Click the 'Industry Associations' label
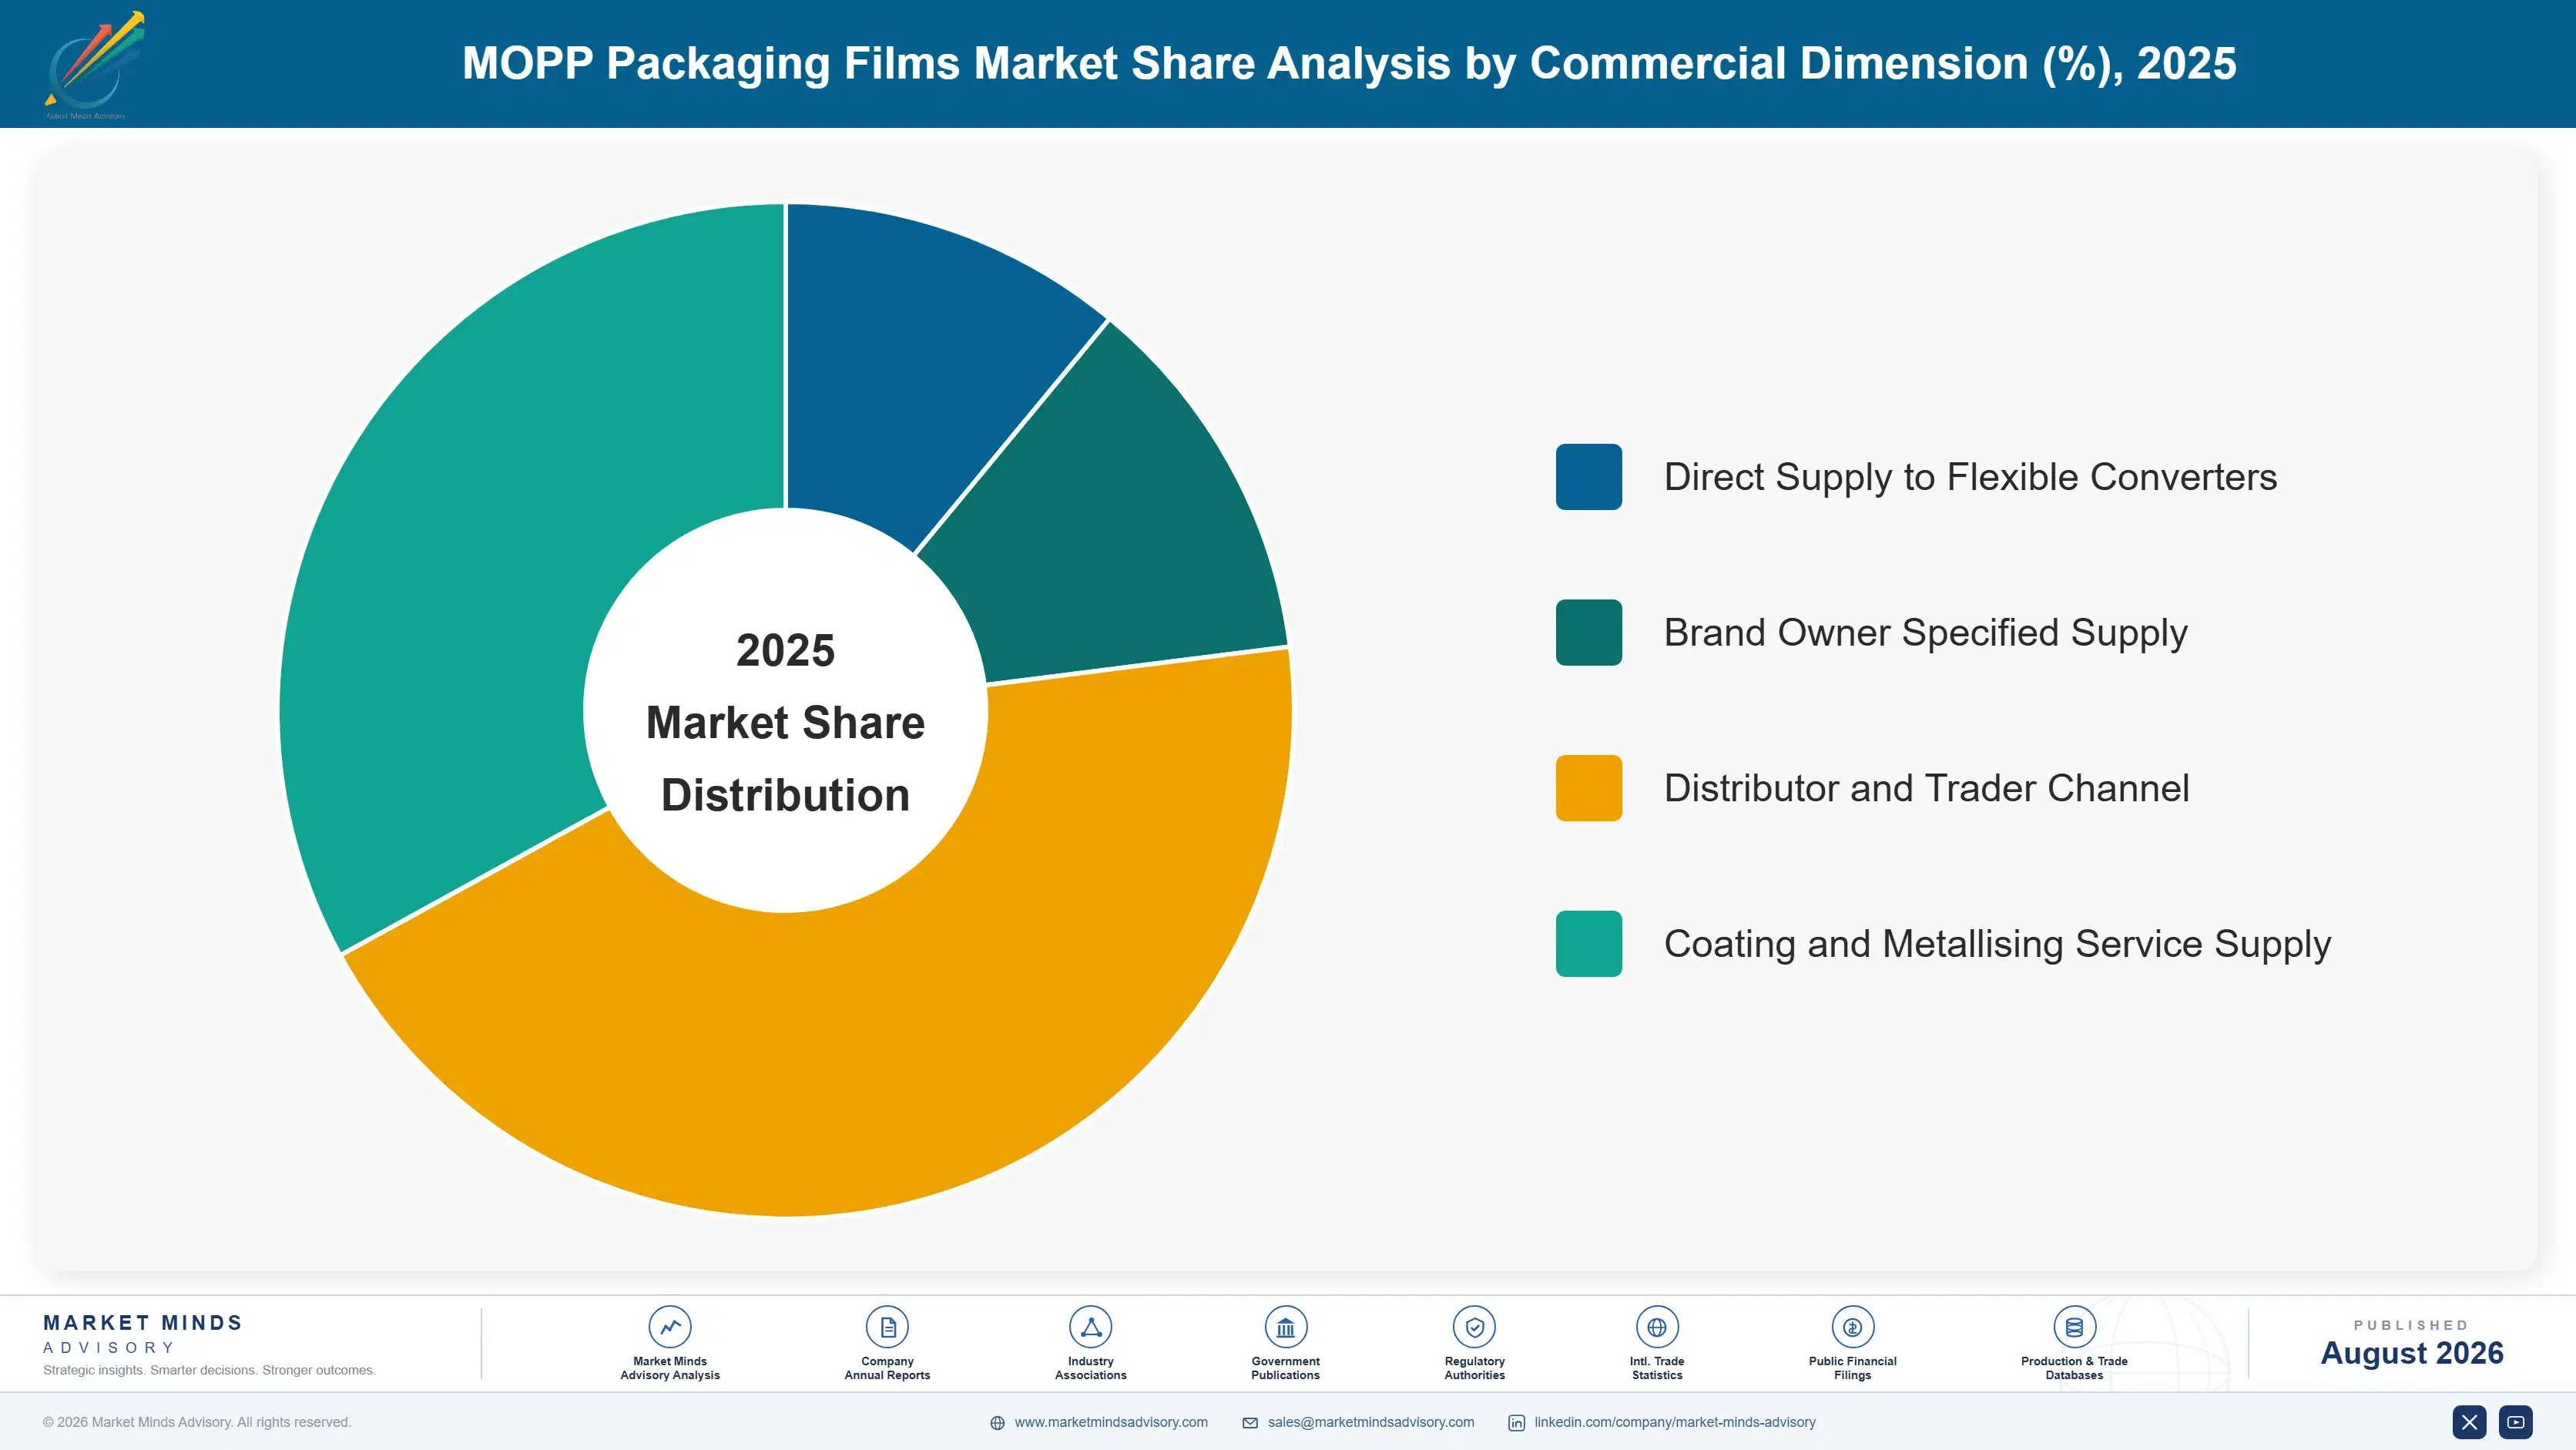The image size is (2576, 1450). (1090, 1368)
